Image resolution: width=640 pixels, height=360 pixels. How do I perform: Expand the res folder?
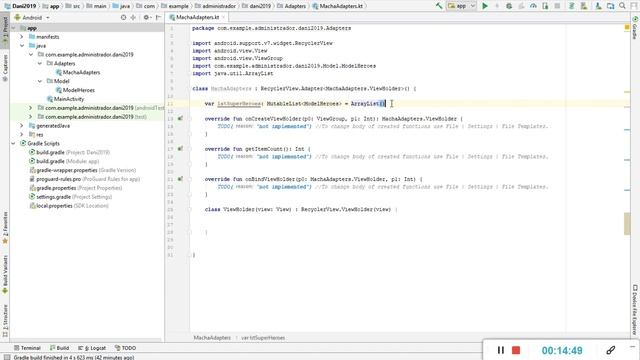[x=22, y=135]
